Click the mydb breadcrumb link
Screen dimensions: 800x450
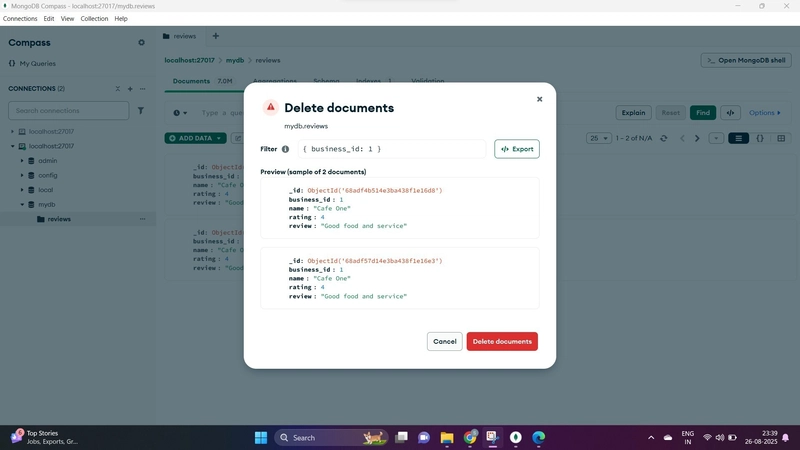tap(235, 60)
